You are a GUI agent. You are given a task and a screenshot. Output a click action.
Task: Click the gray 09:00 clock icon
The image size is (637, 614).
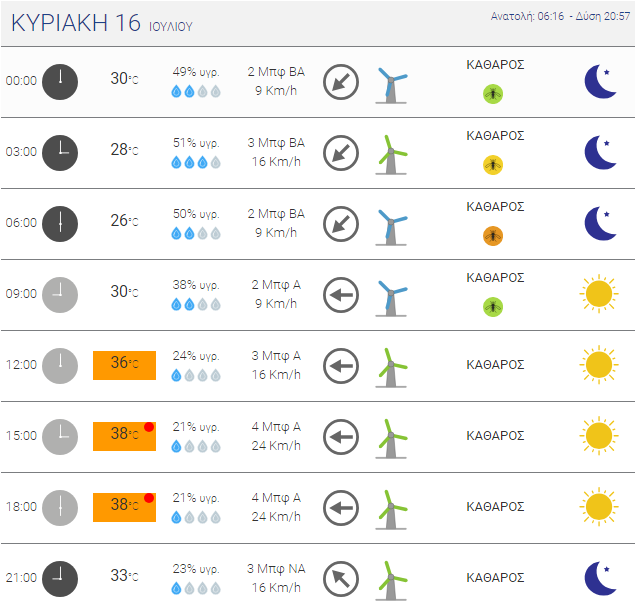pyautogui.click(x=60, y=295)
